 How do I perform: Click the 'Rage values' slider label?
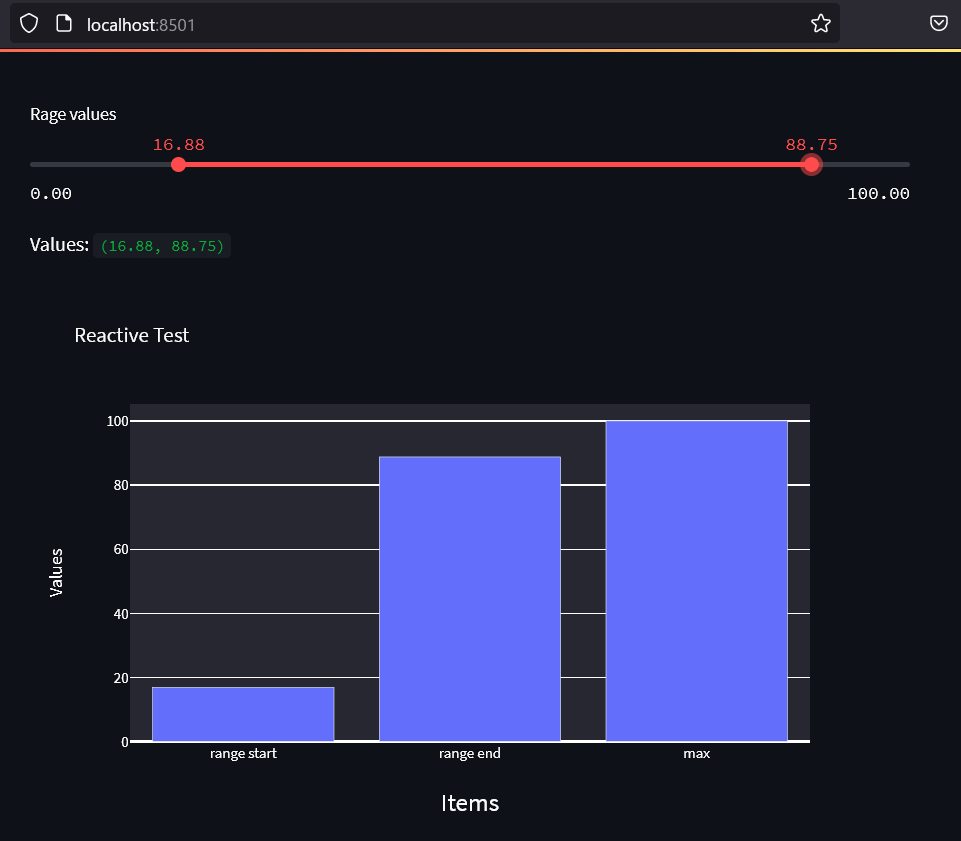(73, 114)
